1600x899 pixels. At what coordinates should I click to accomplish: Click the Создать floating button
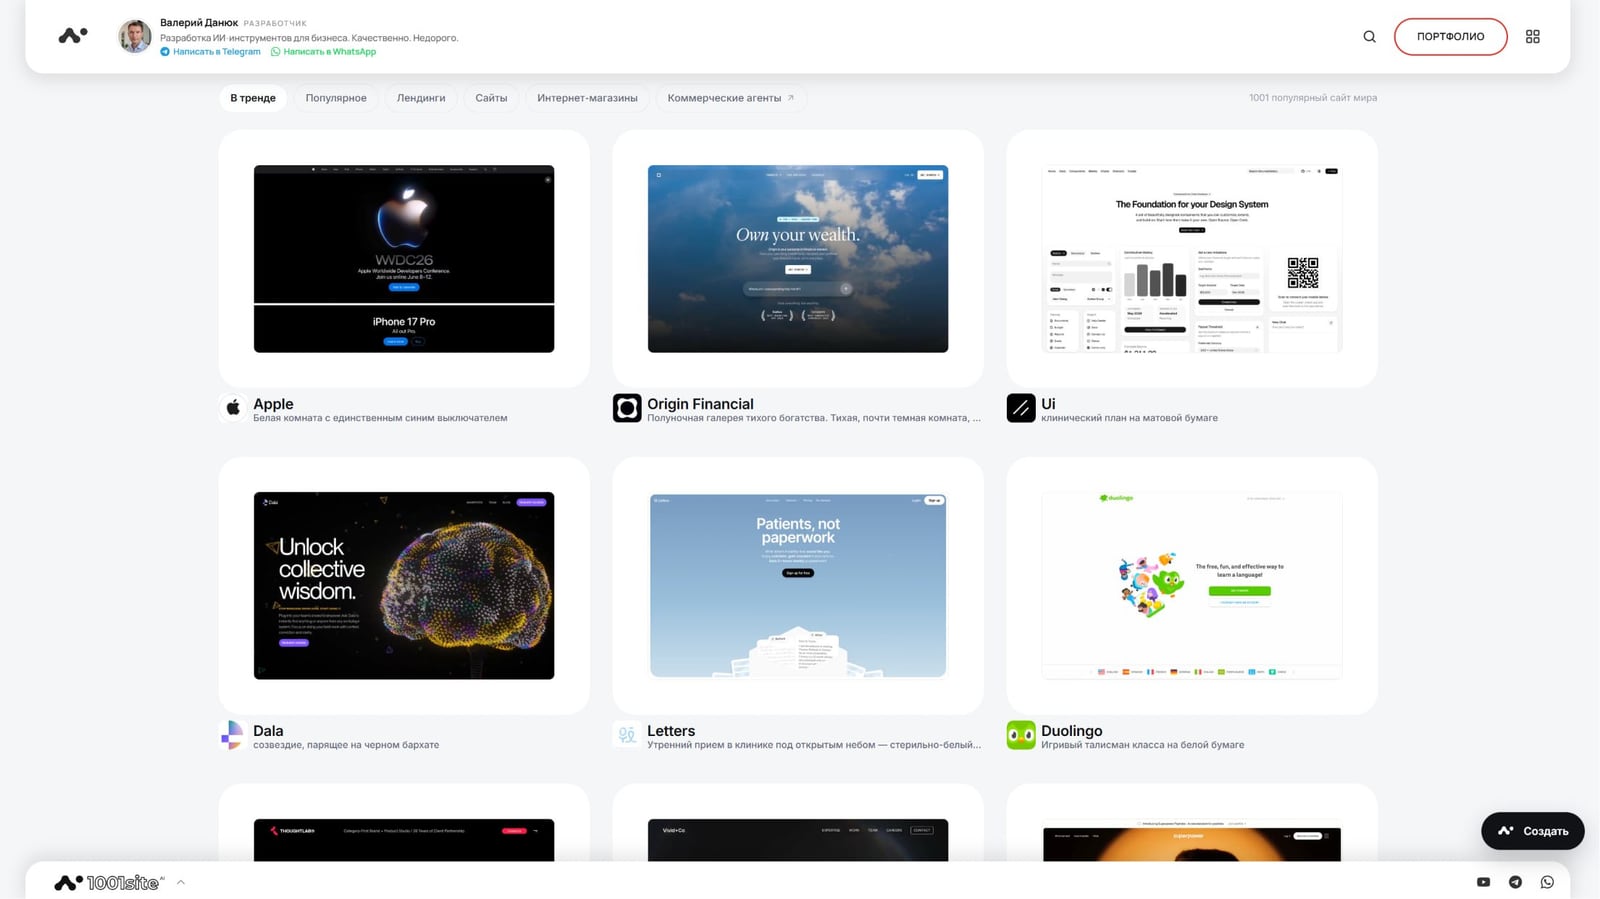tap(1532, 831)
